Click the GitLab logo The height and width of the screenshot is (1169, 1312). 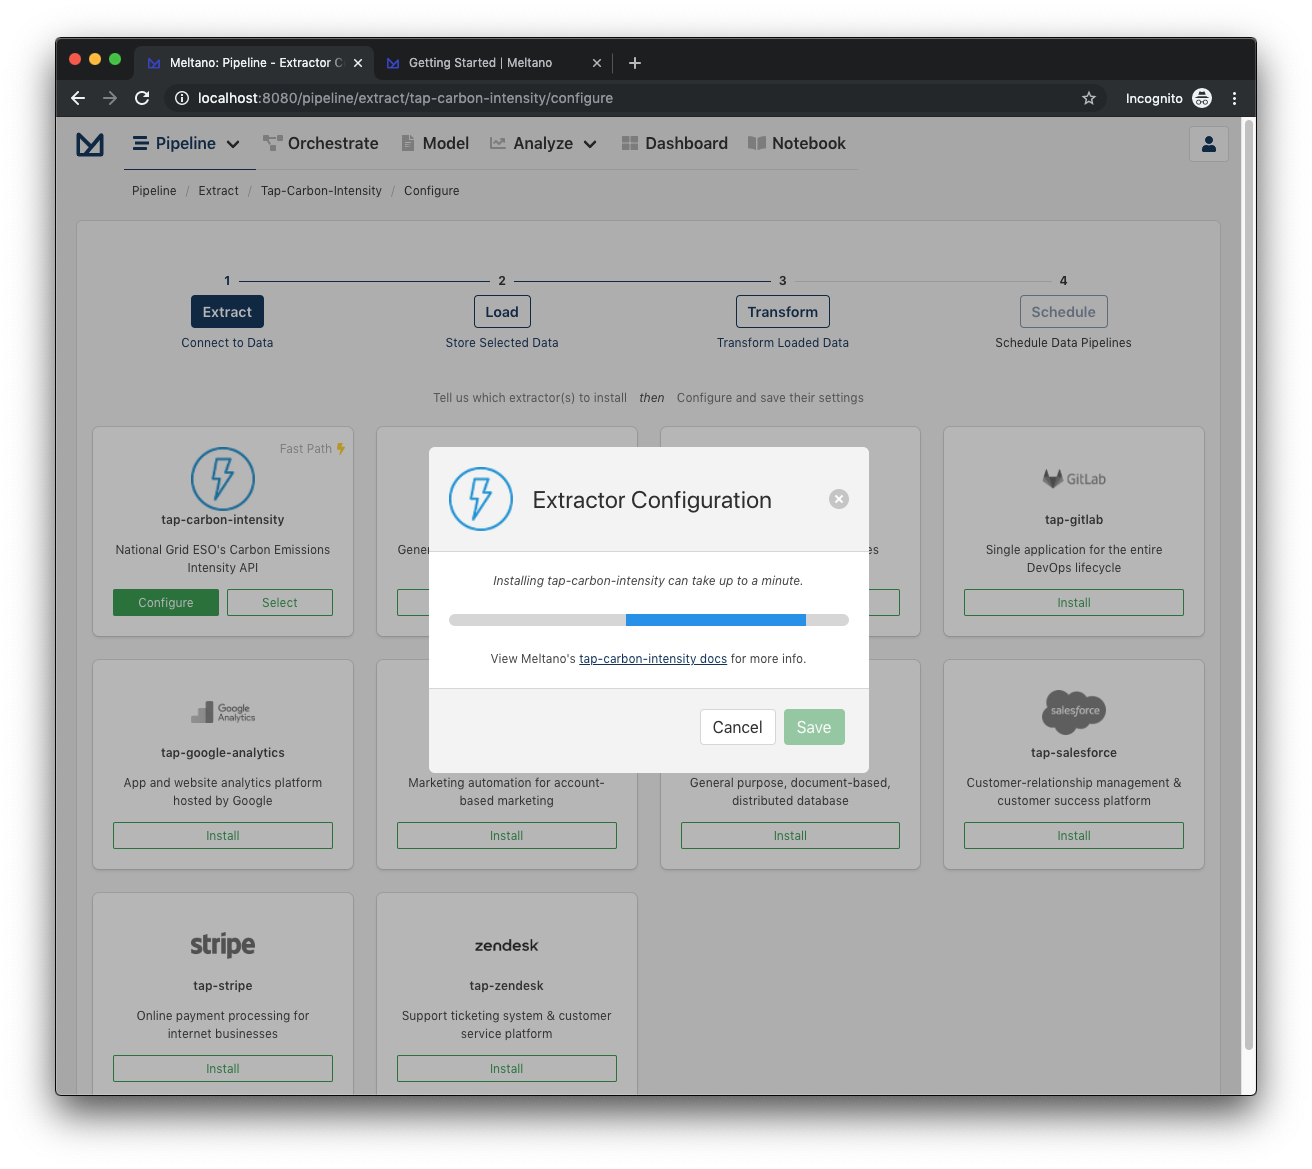[1074, 479]
